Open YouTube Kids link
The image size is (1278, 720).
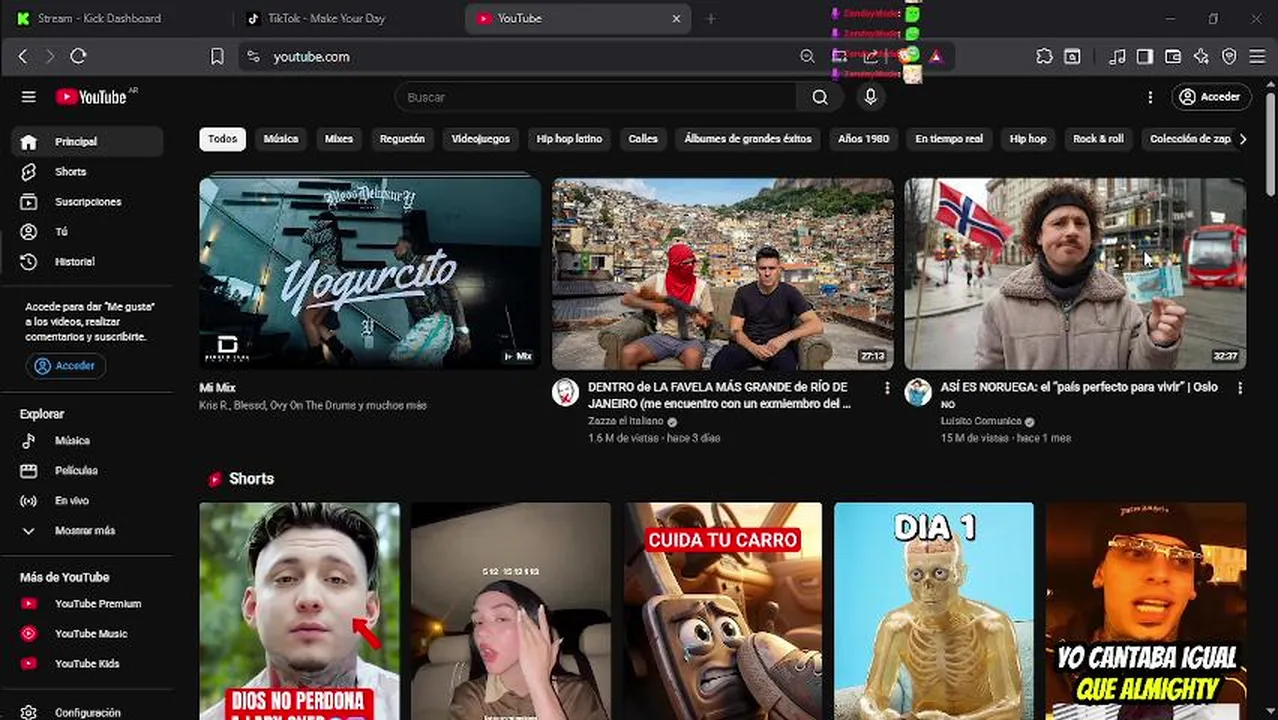point(88,664)
